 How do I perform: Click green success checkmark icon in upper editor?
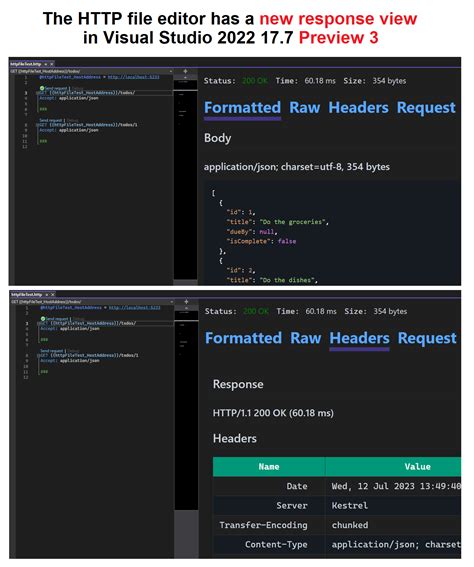tap(42, 88)
